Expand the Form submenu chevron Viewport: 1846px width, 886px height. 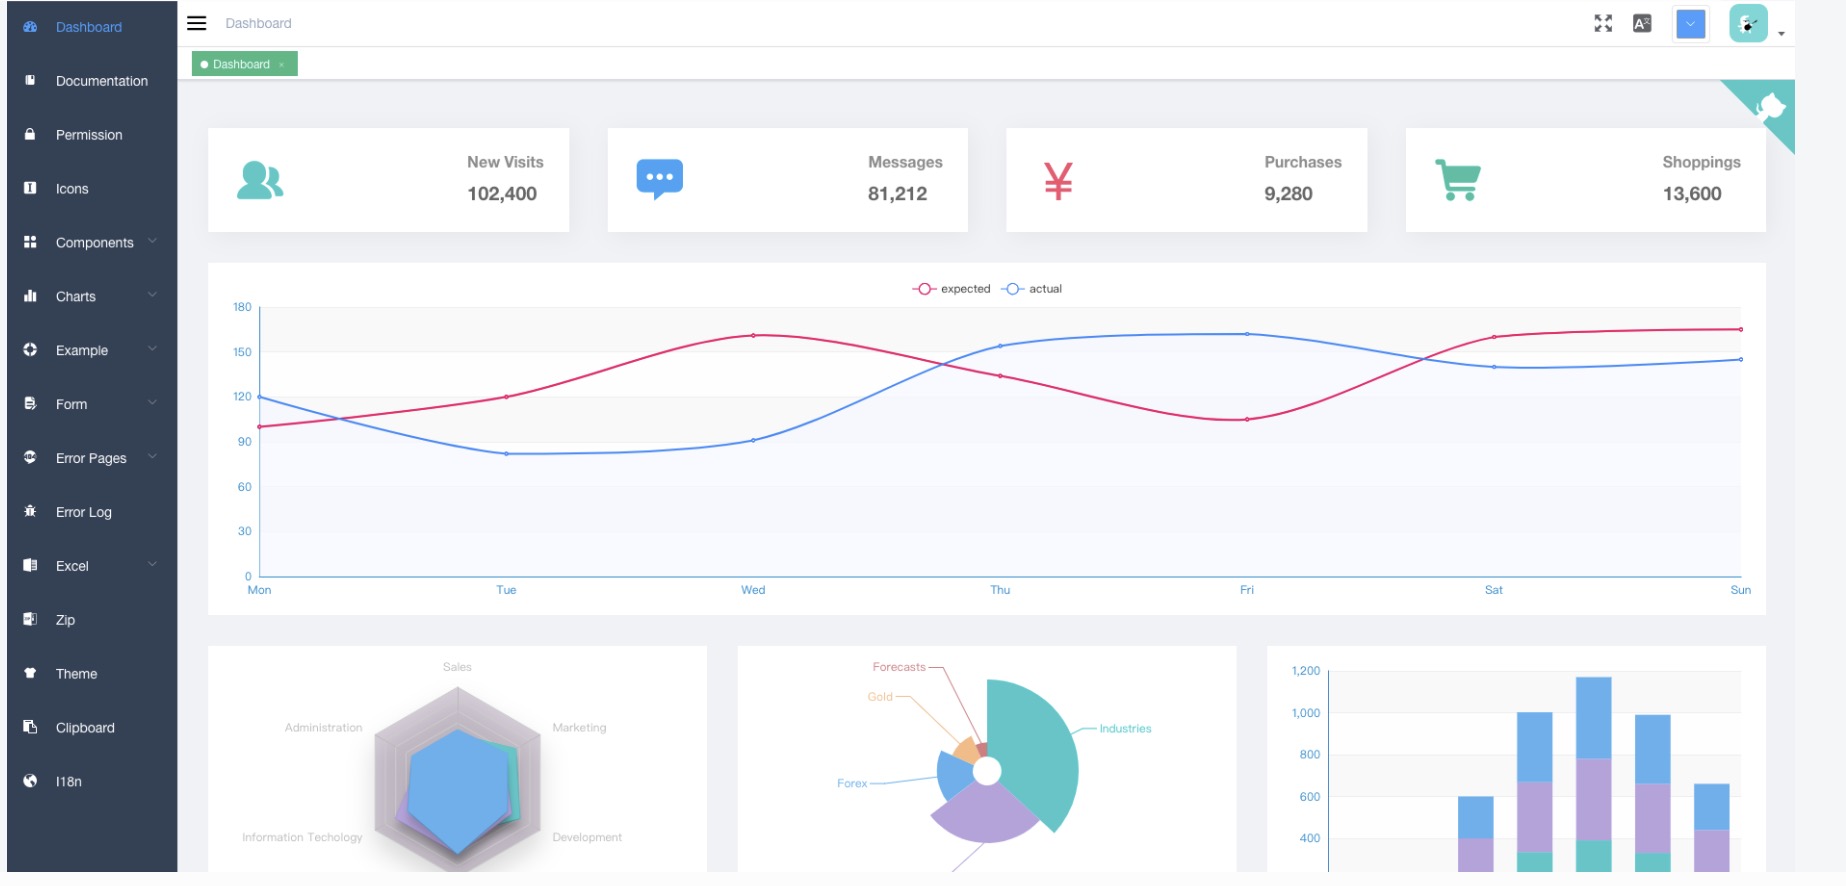click(153, 403)
